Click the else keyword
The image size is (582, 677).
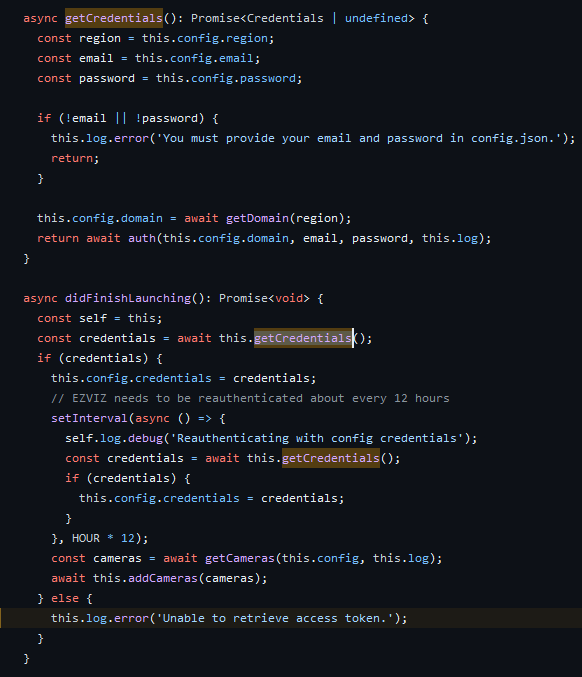[x=65, y=598]
